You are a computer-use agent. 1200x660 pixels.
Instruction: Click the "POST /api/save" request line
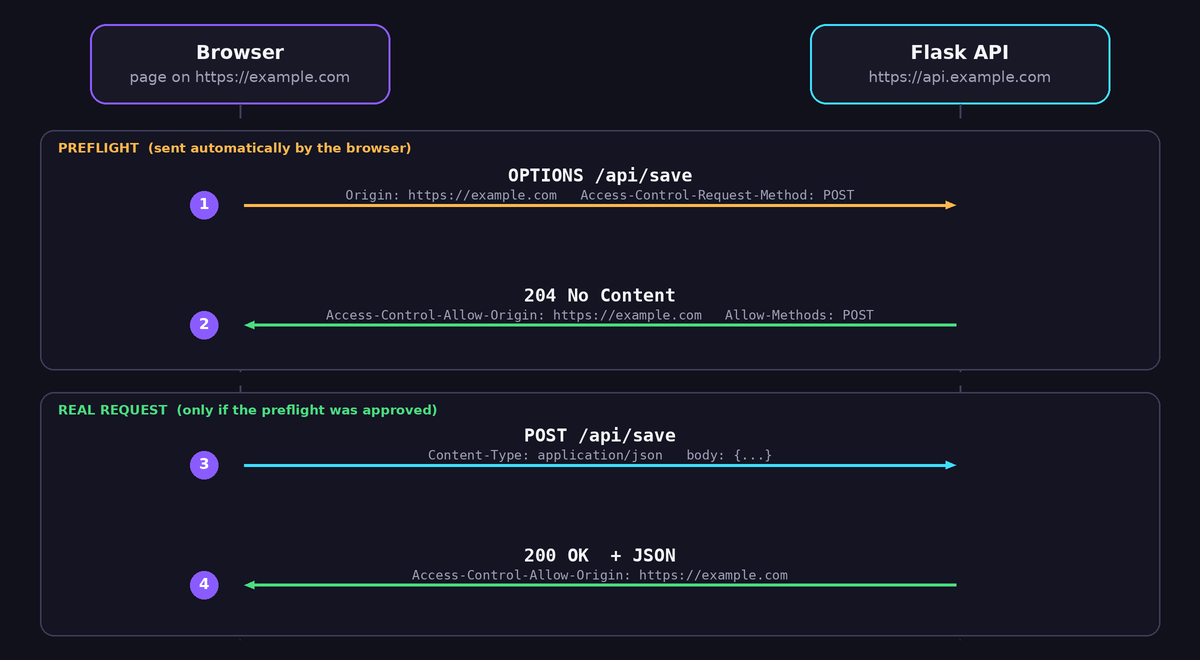point(600,436)
